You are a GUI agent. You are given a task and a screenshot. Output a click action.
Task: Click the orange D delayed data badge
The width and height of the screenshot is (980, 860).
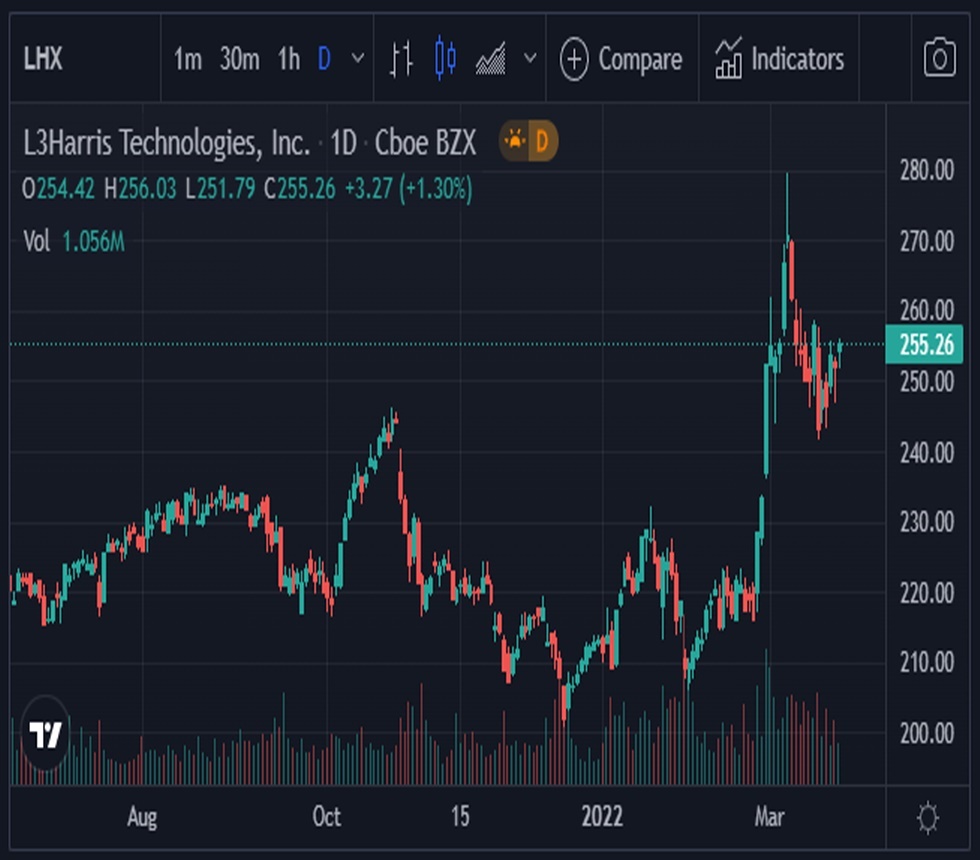(542, 141)
